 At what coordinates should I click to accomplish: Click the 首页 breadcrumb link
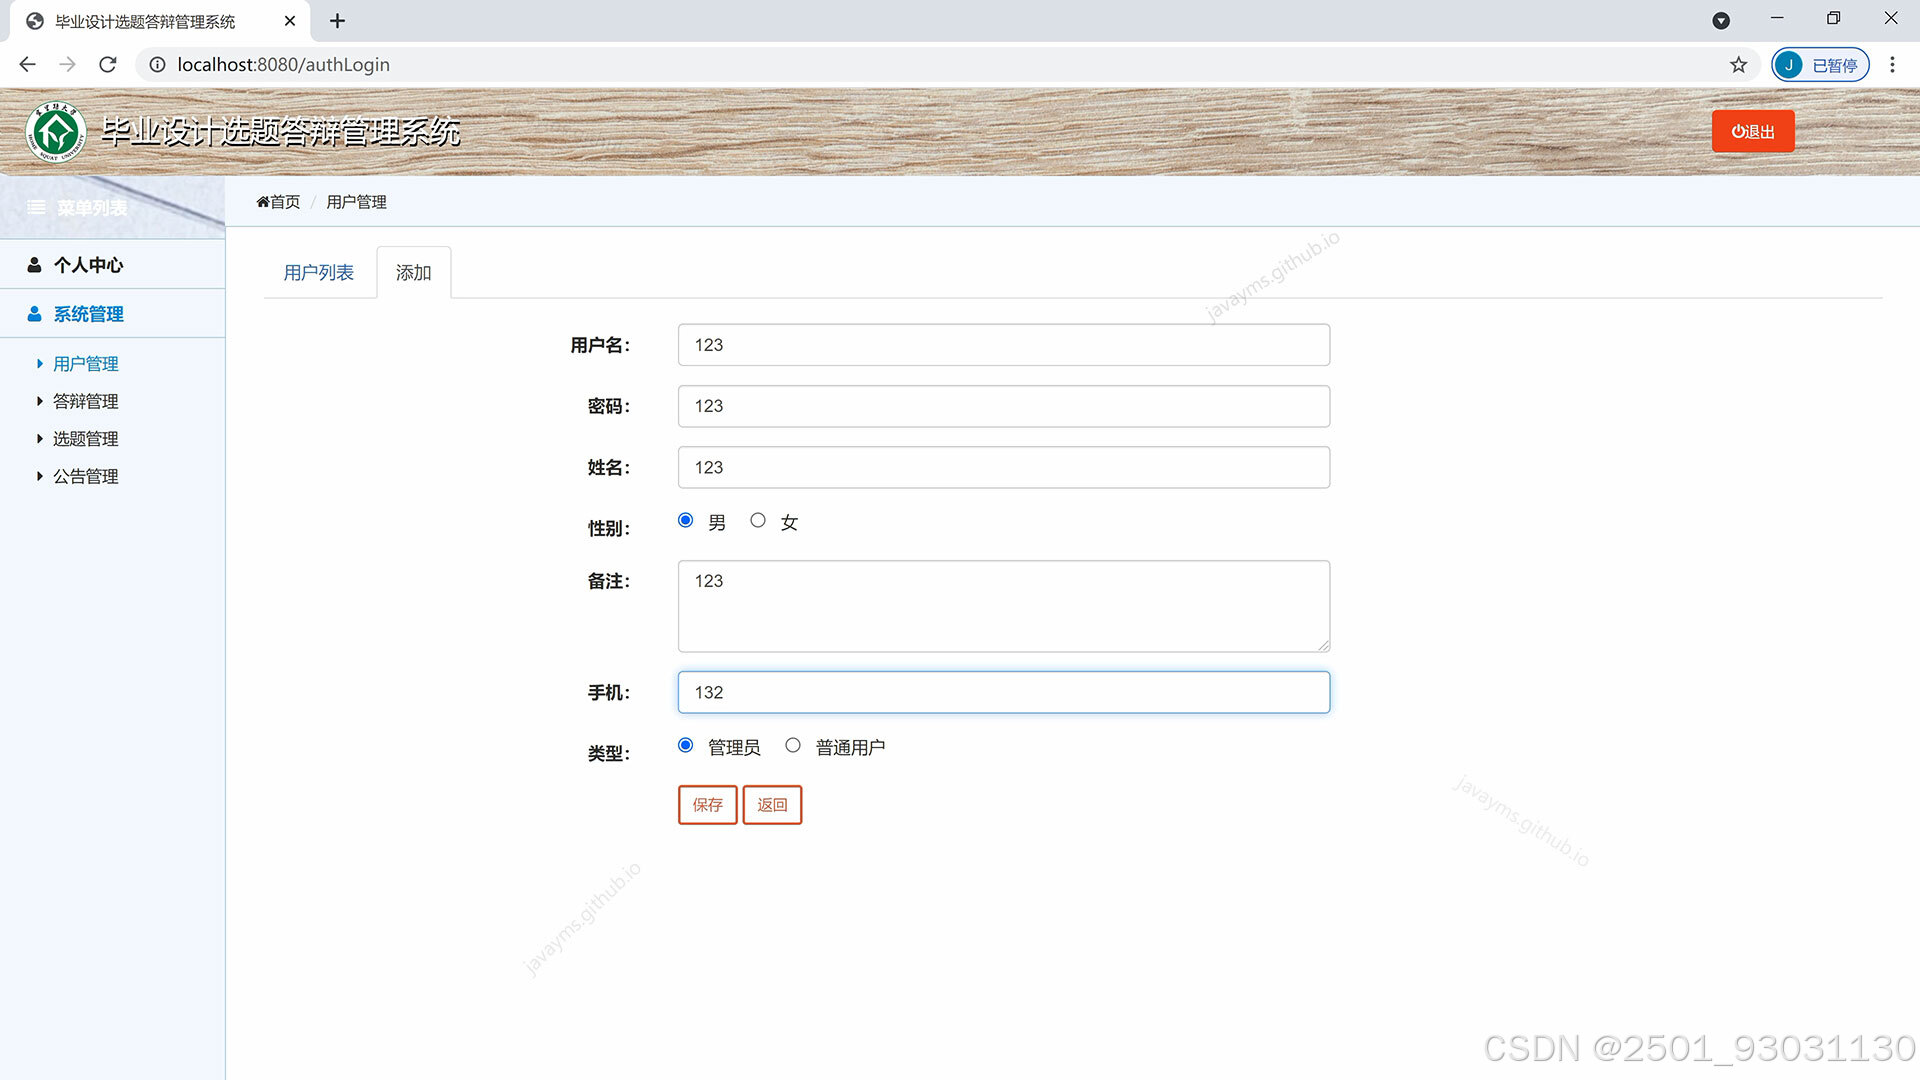pyautogui.click(x=285, y=202)
